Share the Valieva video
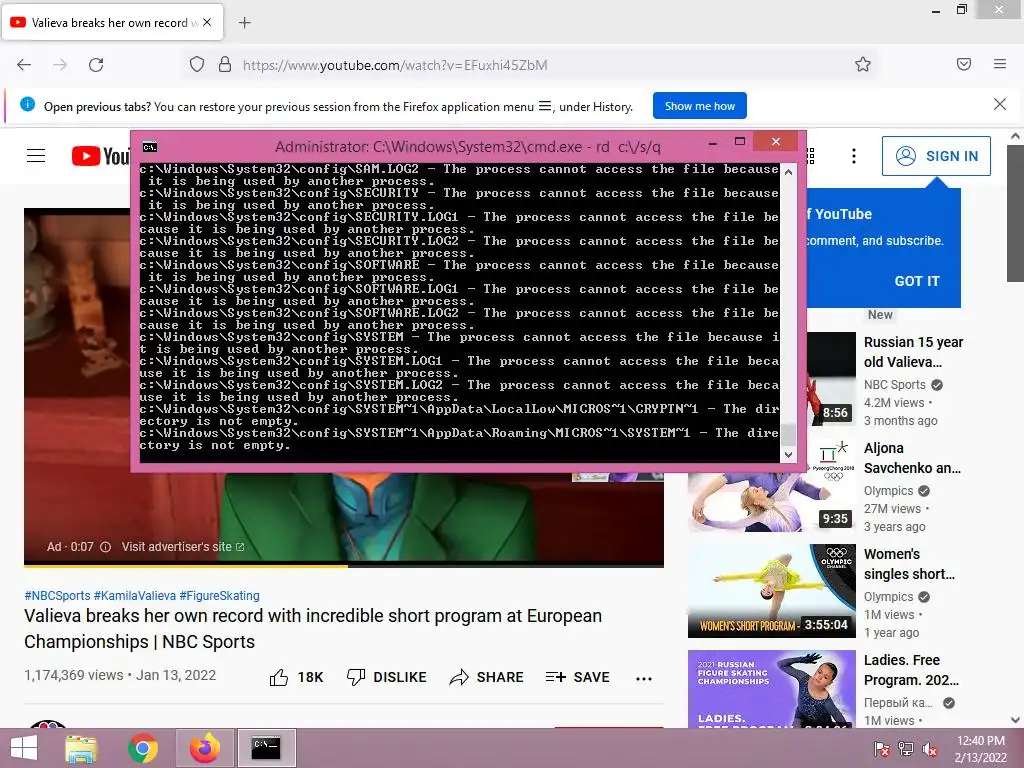 click(x=487, y=677)
